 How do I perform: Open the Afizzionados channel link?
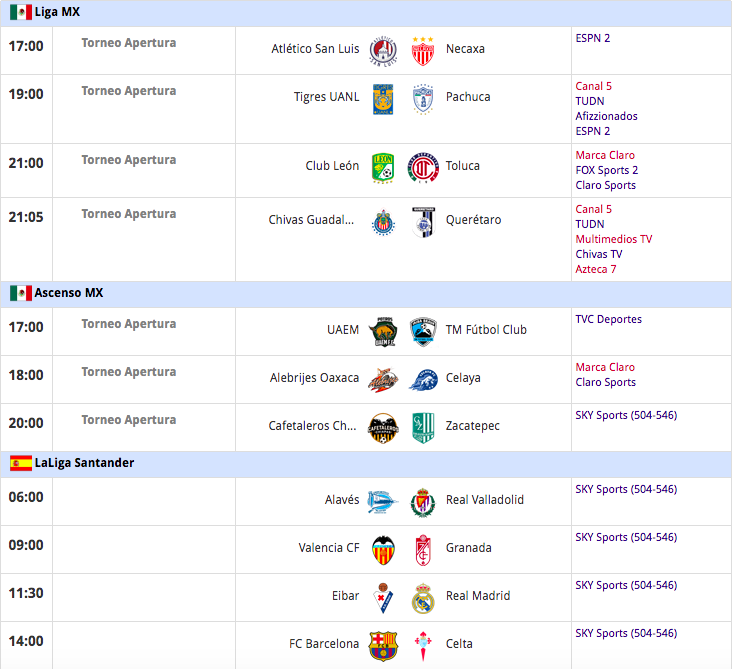(606, 116)
